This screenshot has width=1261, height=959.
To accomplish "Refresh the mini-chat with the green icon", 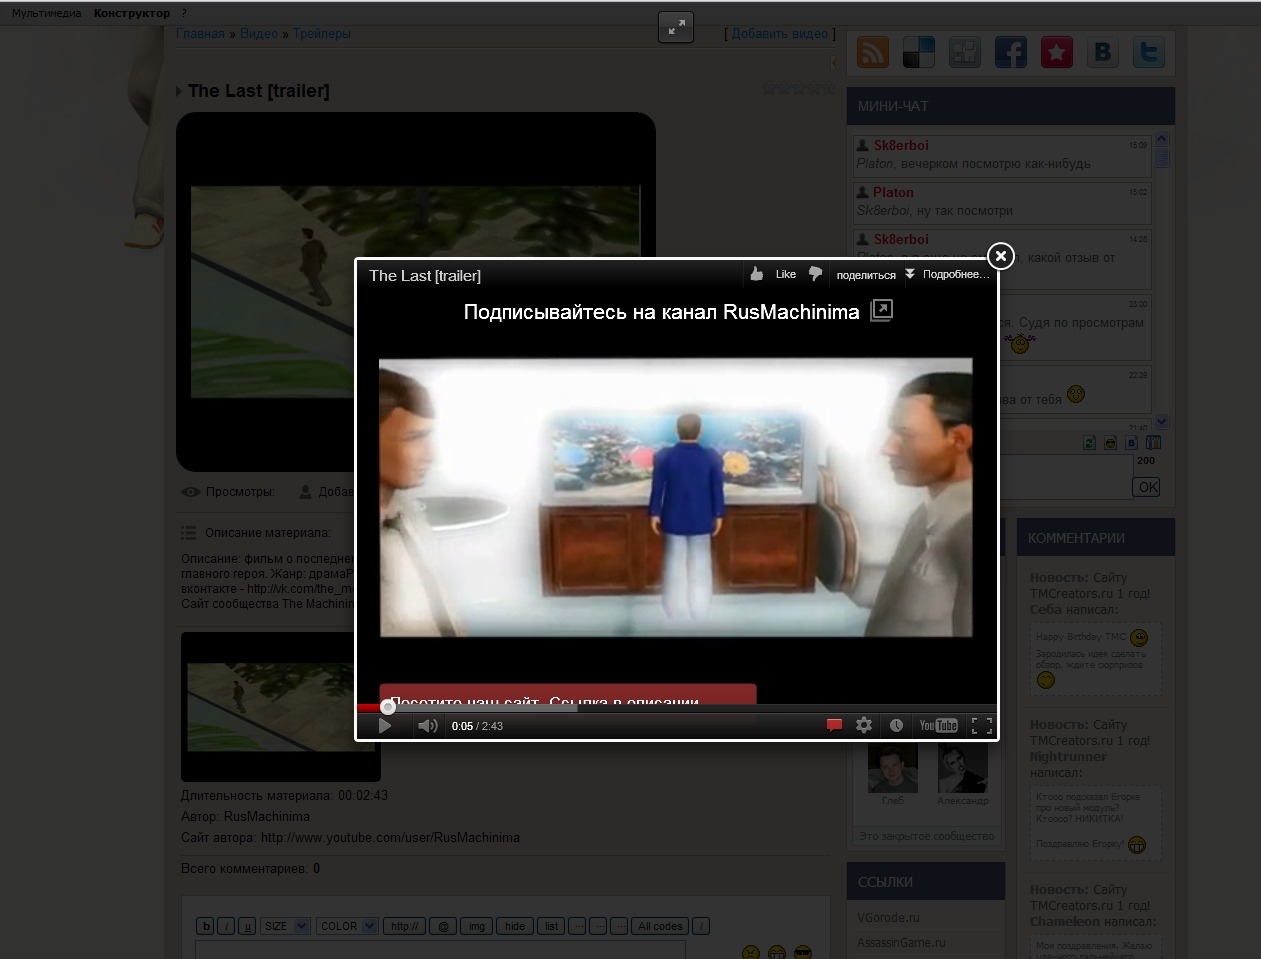I will tap(1089, 443).
